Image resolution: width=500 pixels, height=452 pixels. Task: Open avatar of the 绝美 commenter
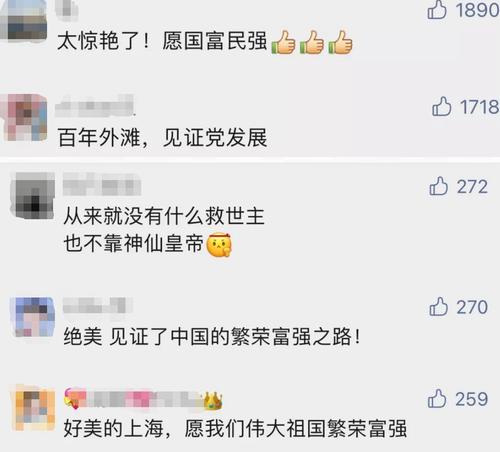point(32,317)
